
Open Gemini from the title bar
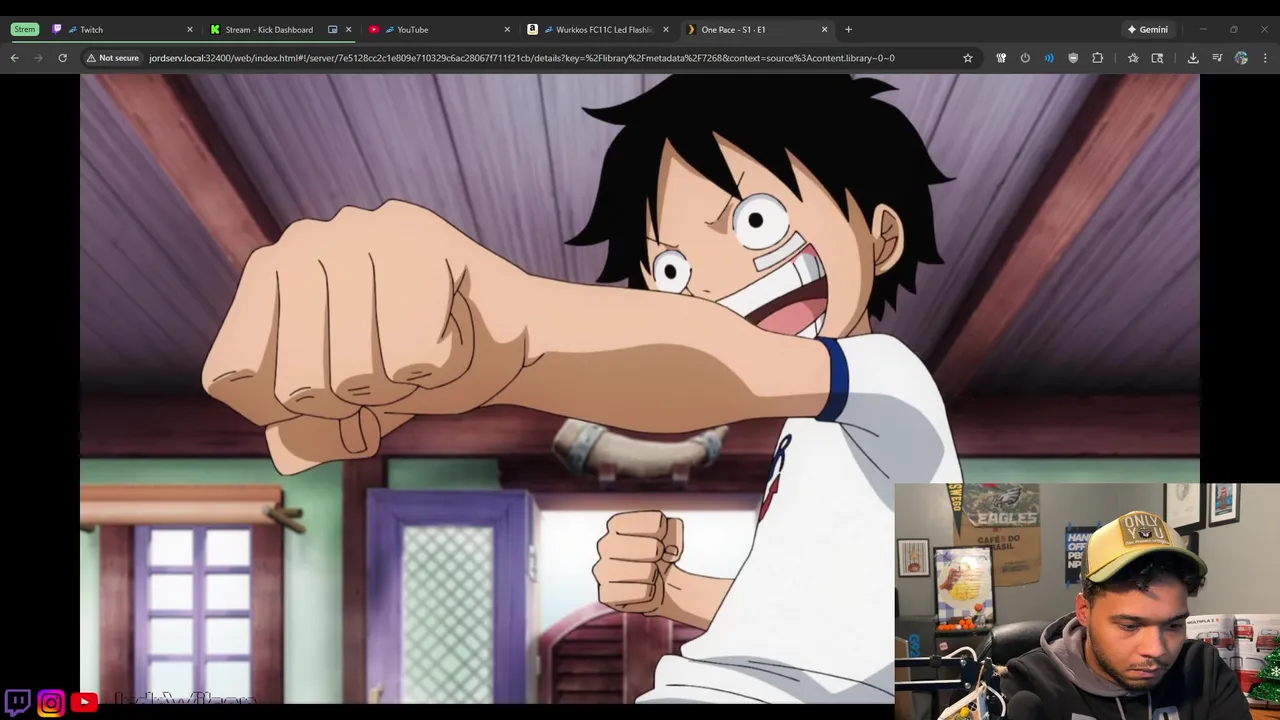[1147, 29]
